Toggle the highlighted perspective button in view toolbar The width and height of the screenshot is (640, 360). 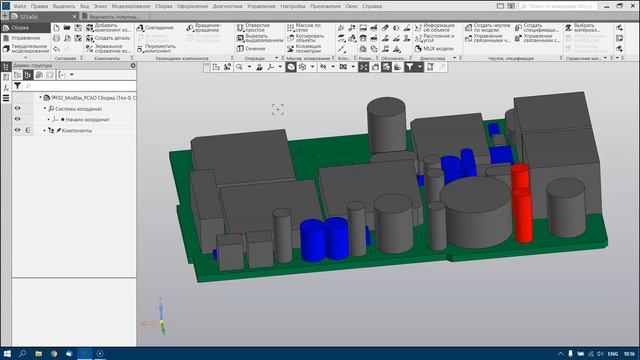point(386,67)
